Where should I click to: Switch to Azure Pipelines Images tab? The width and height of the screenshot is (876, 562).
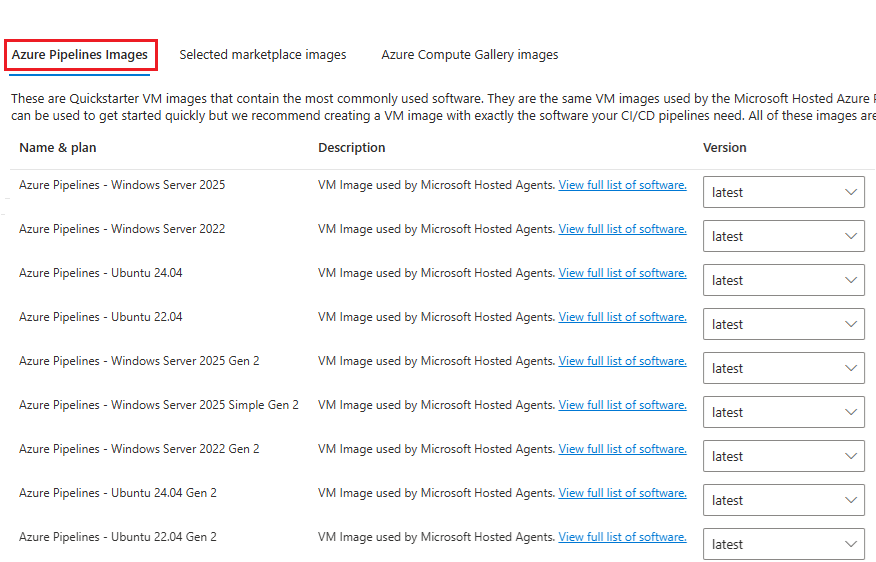click(x=80, y=55)
